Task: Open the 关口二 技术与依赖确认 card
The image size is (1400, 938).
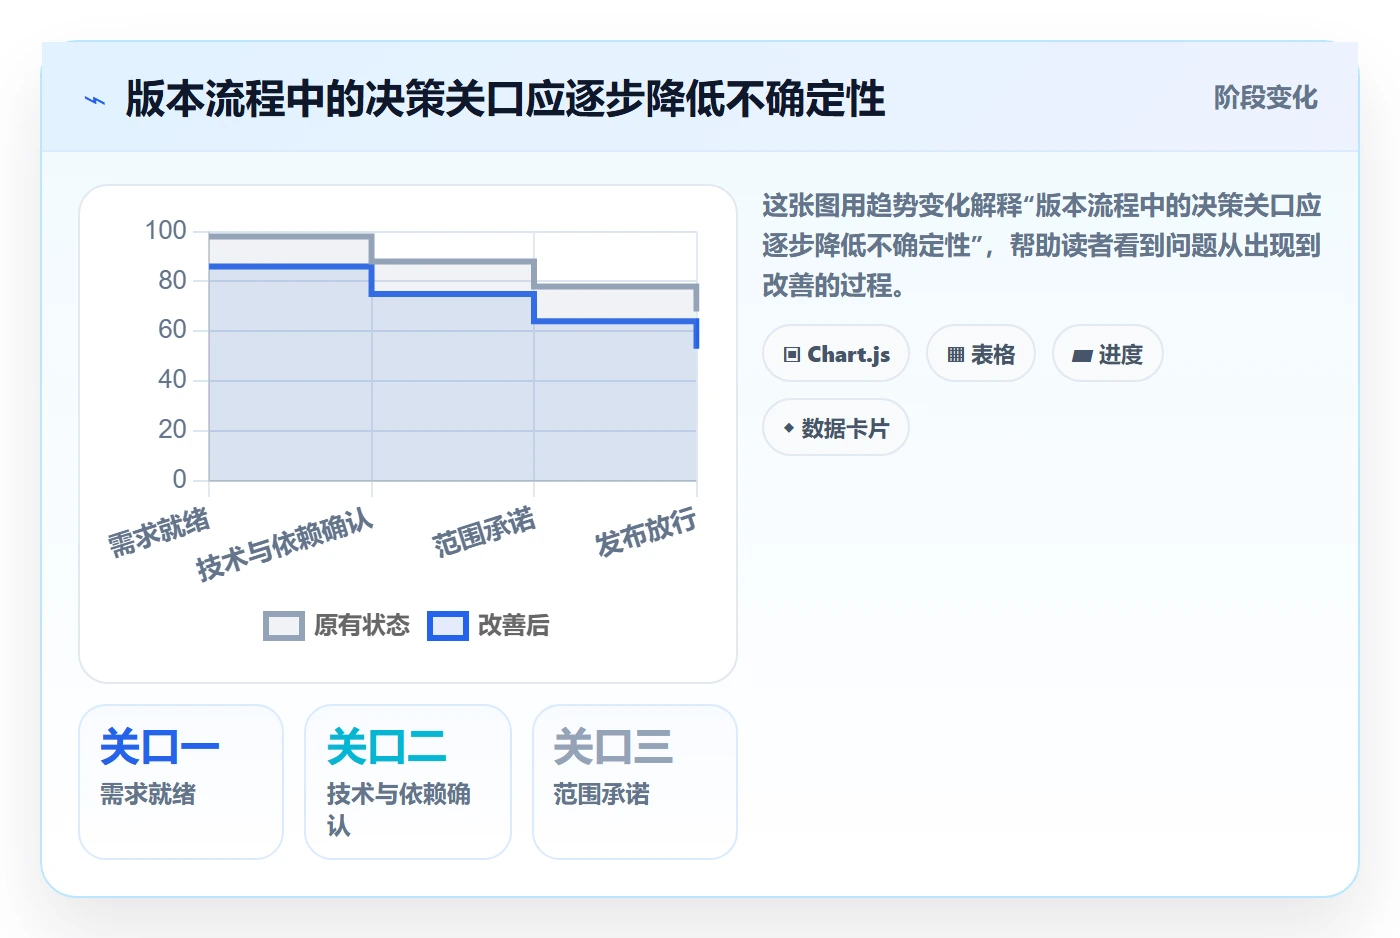Action: point(408,782)
